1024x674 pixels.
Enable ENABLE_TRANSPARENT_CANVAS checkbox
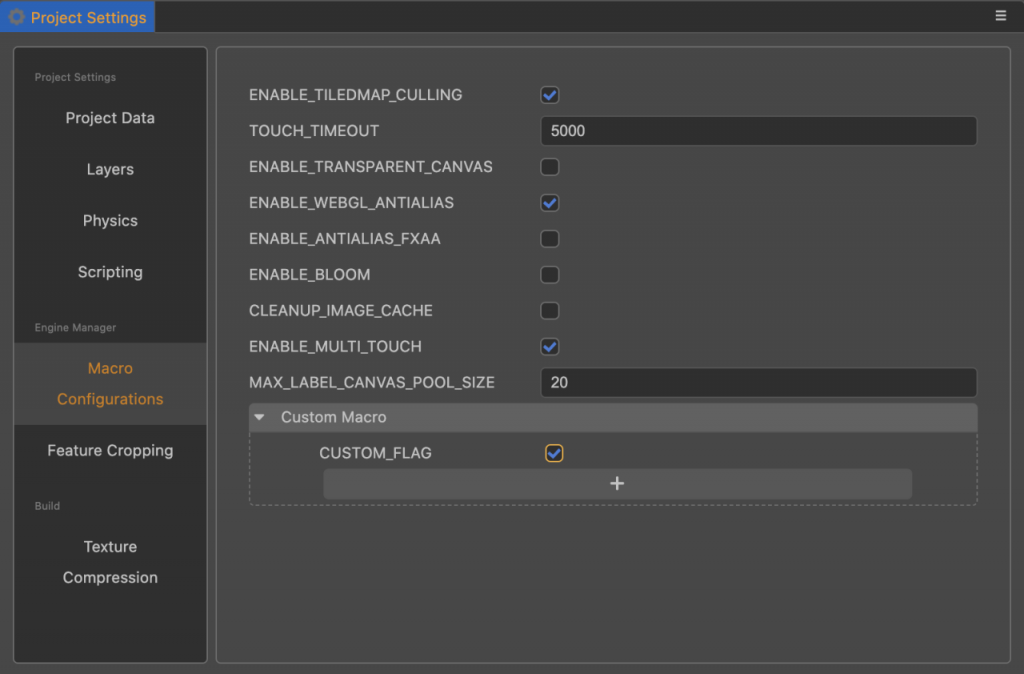pos(550,167)
